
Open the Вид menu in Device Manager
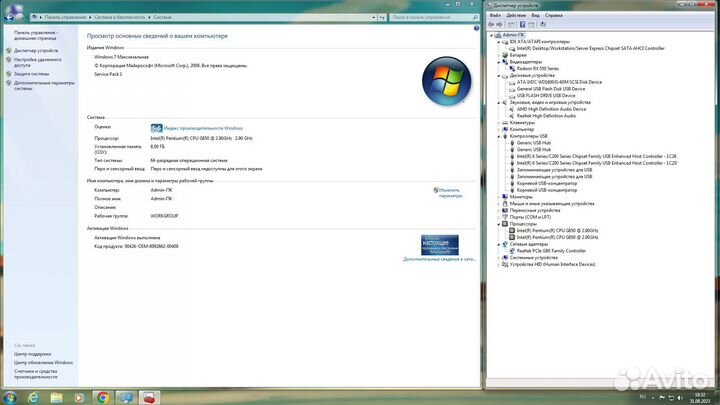click(535, 15)
